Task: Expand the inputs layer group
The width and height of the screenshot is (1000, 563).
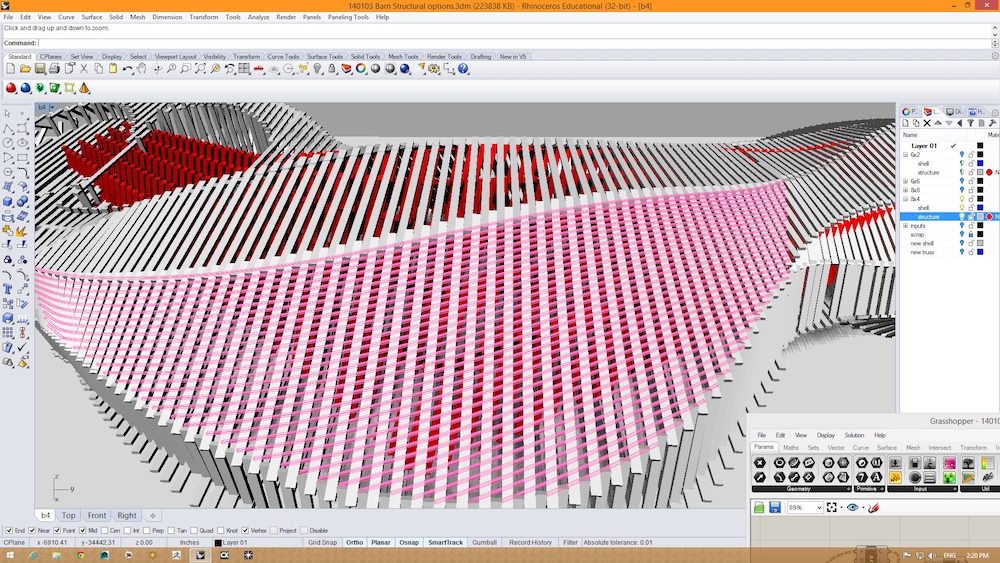Action: (905, 225)
